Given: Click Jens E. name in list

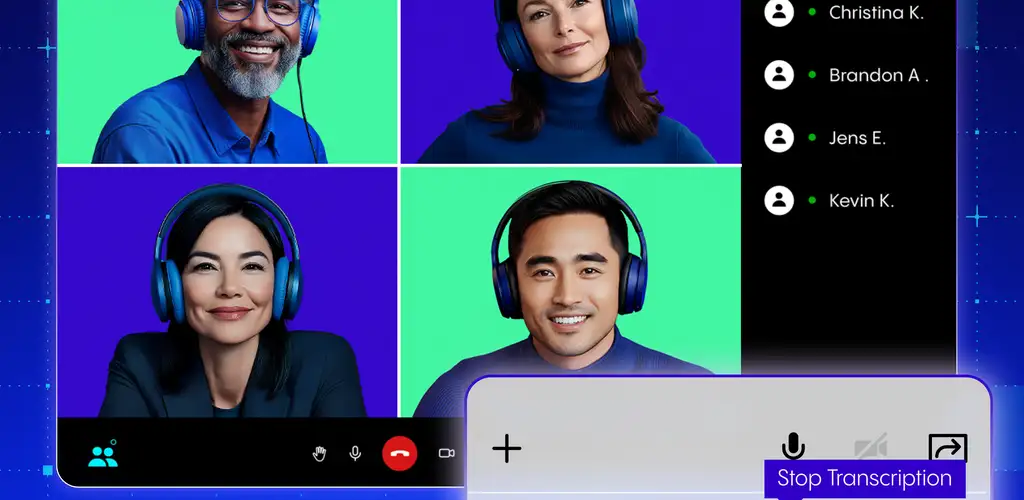Looking at the screenshot, I should [x=857, y=138].
